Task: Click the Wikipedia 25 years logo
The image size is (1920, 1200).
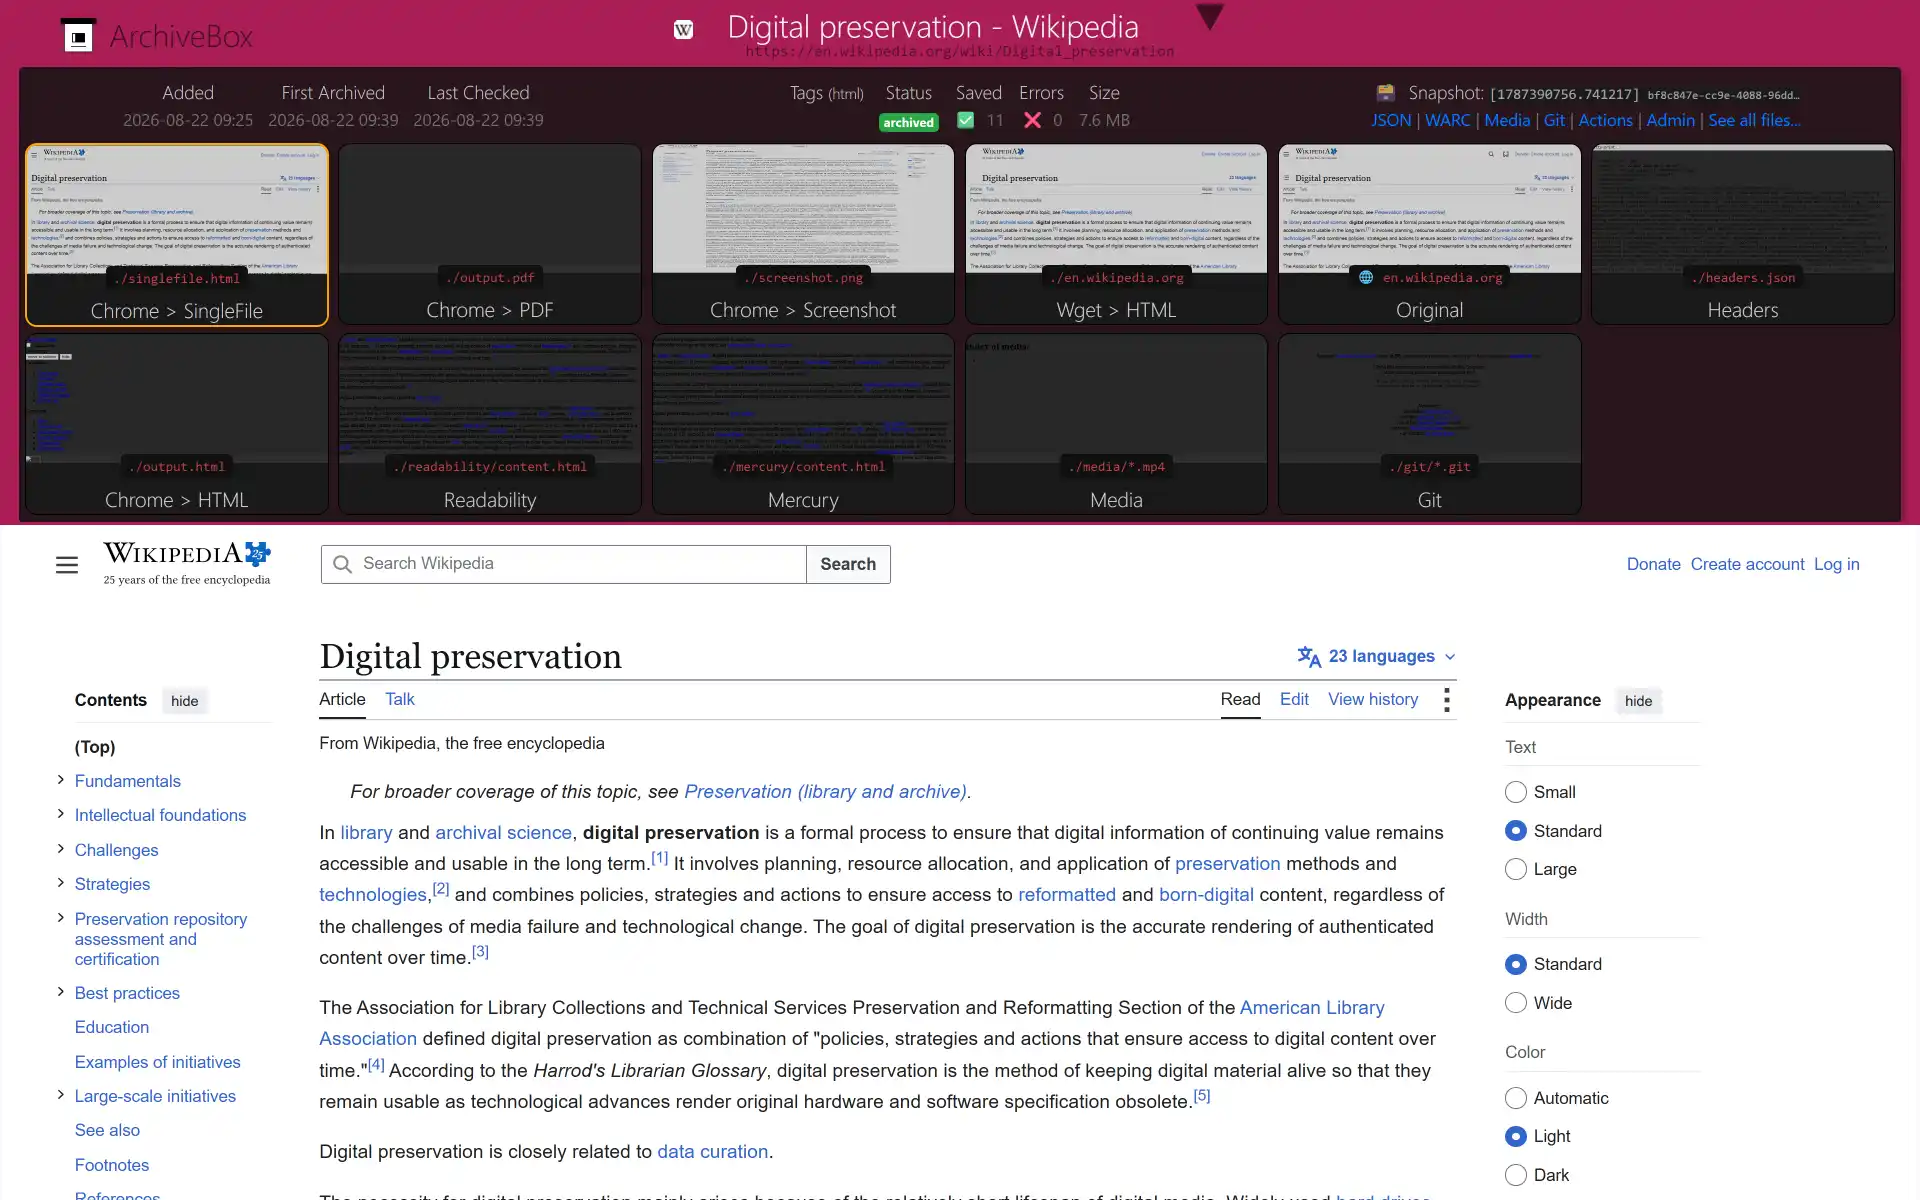Action: pos(187,563)
